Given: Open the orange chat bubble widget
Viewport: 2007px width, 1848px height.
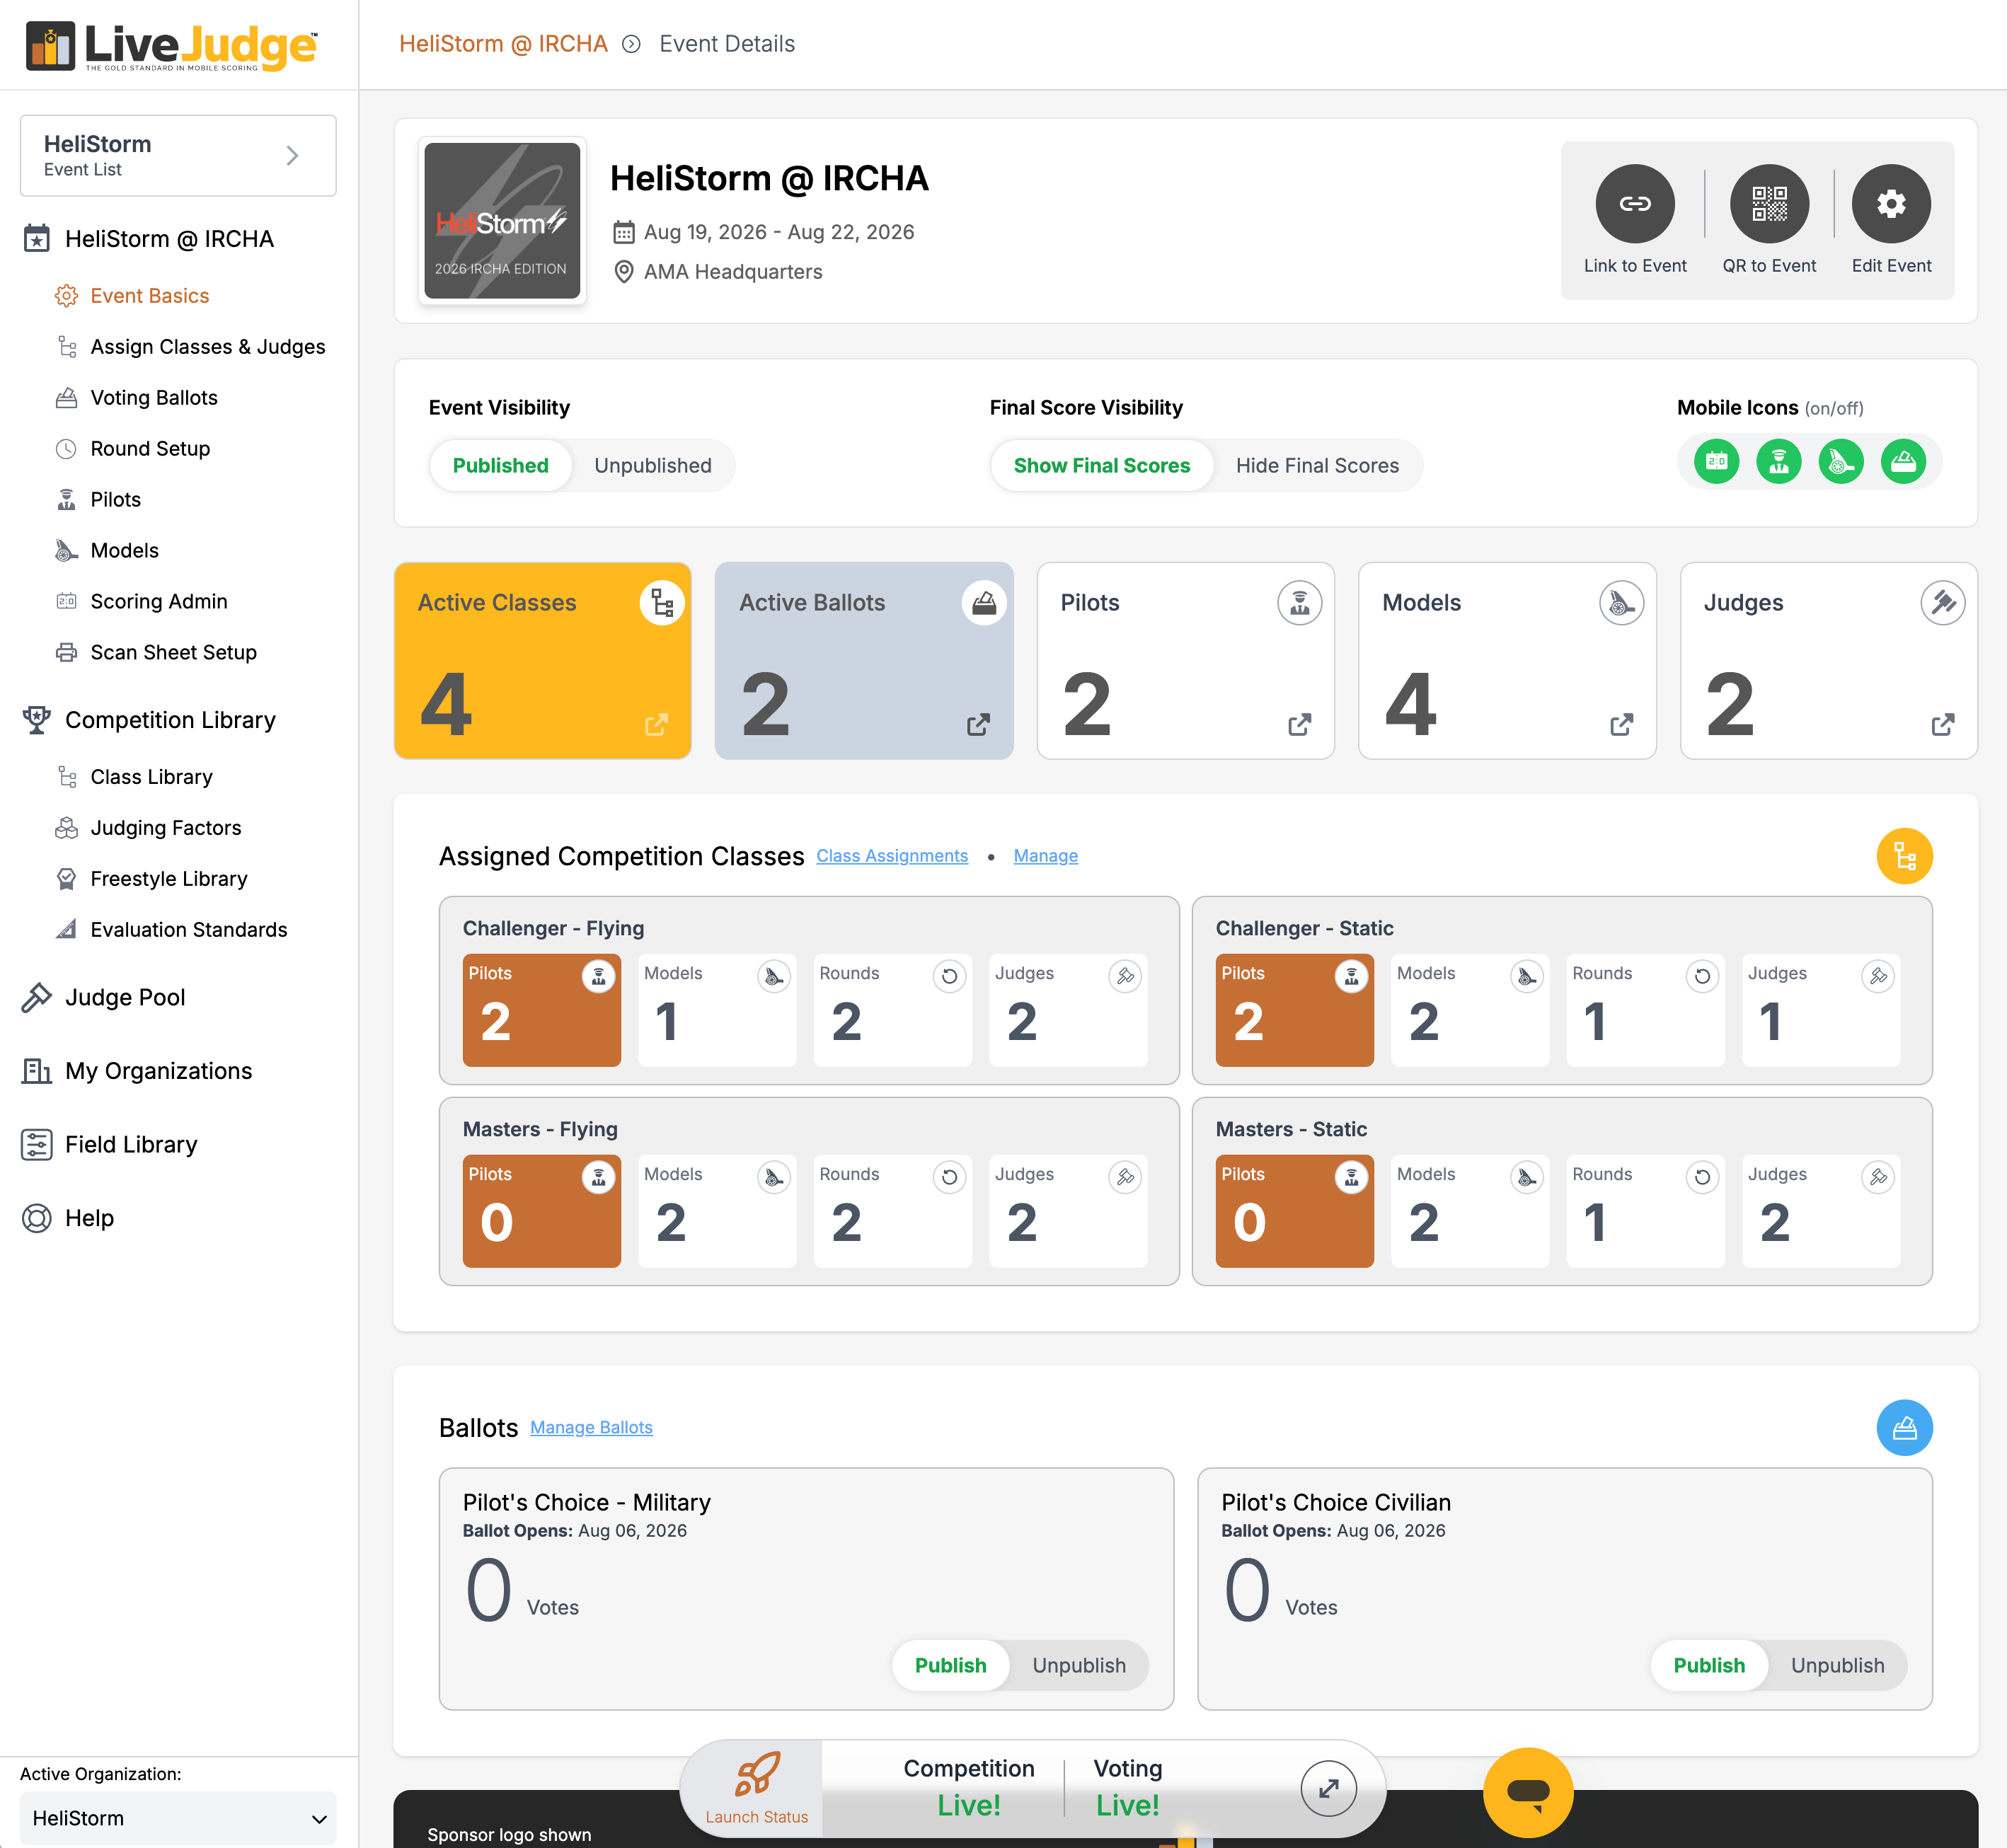Looking at the screenshot, I should pos(1527,1792).
